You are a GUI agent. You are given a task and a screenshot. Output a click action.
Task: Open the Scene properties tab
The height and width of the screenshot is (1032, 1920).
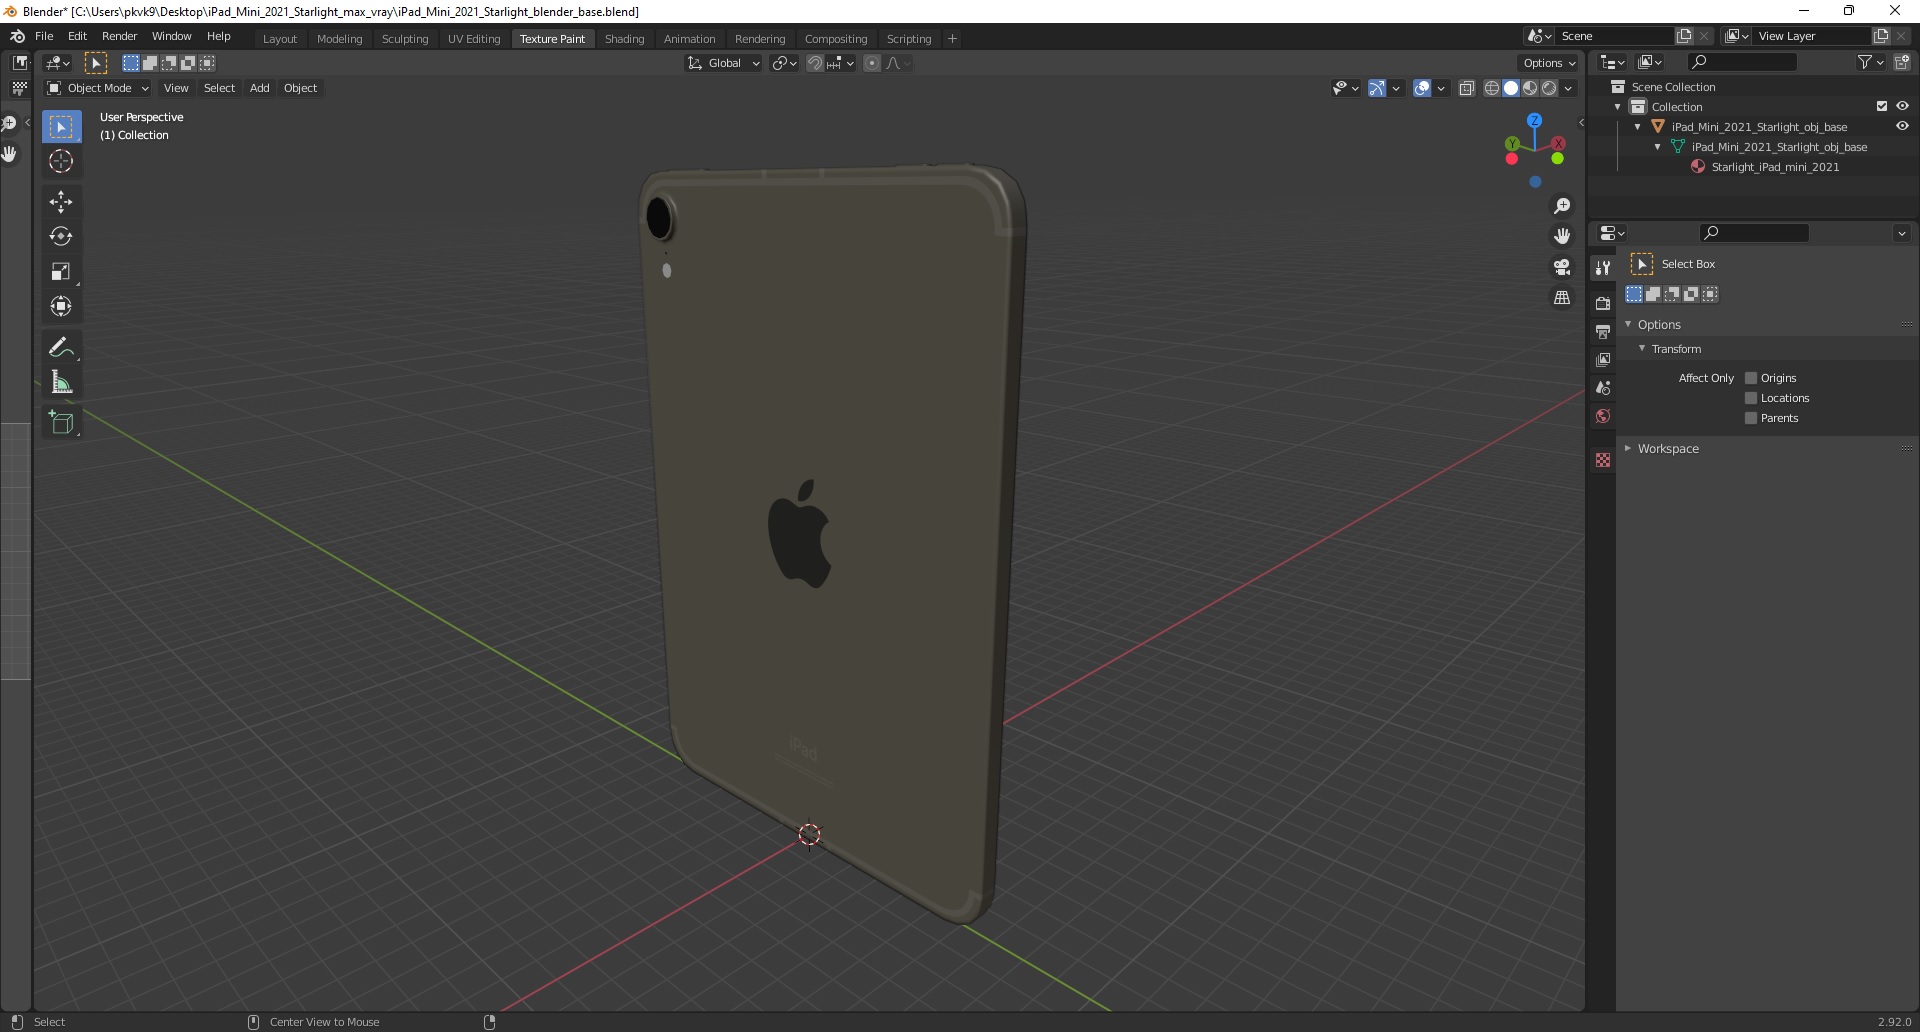tap(1603, 387)
